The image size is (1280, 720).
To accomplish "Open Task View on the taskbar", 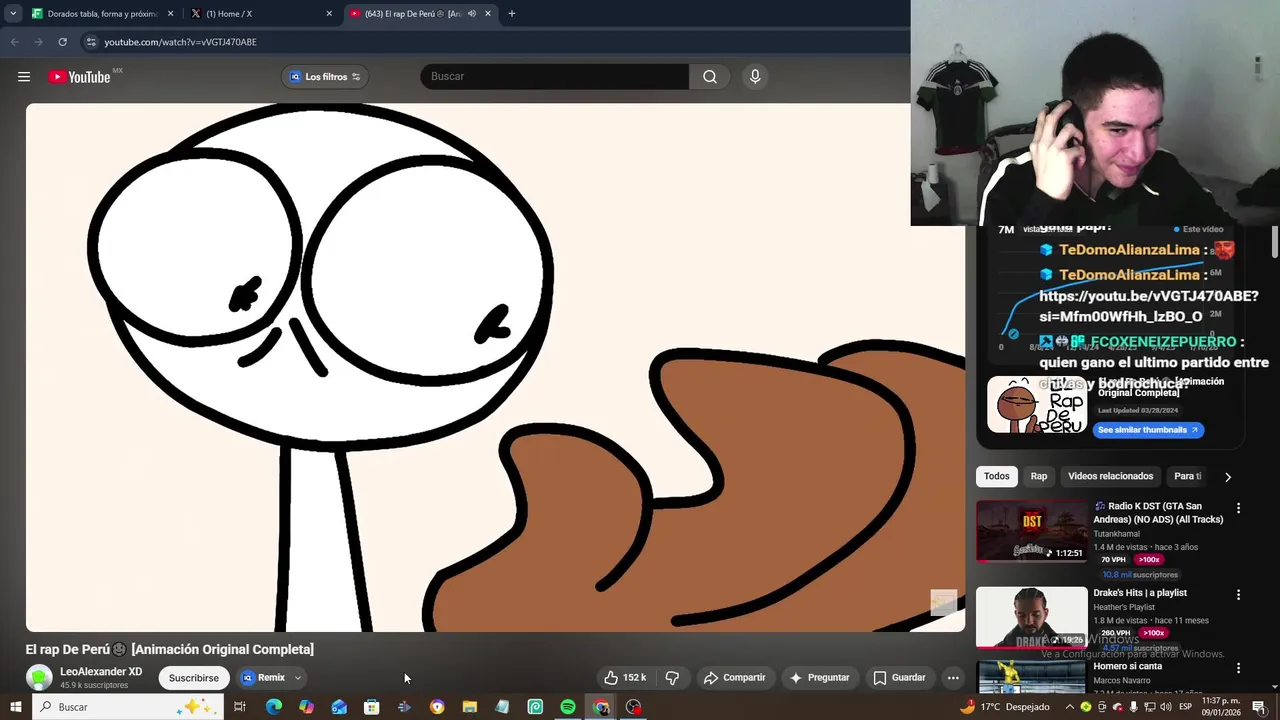I will [240, 707].
